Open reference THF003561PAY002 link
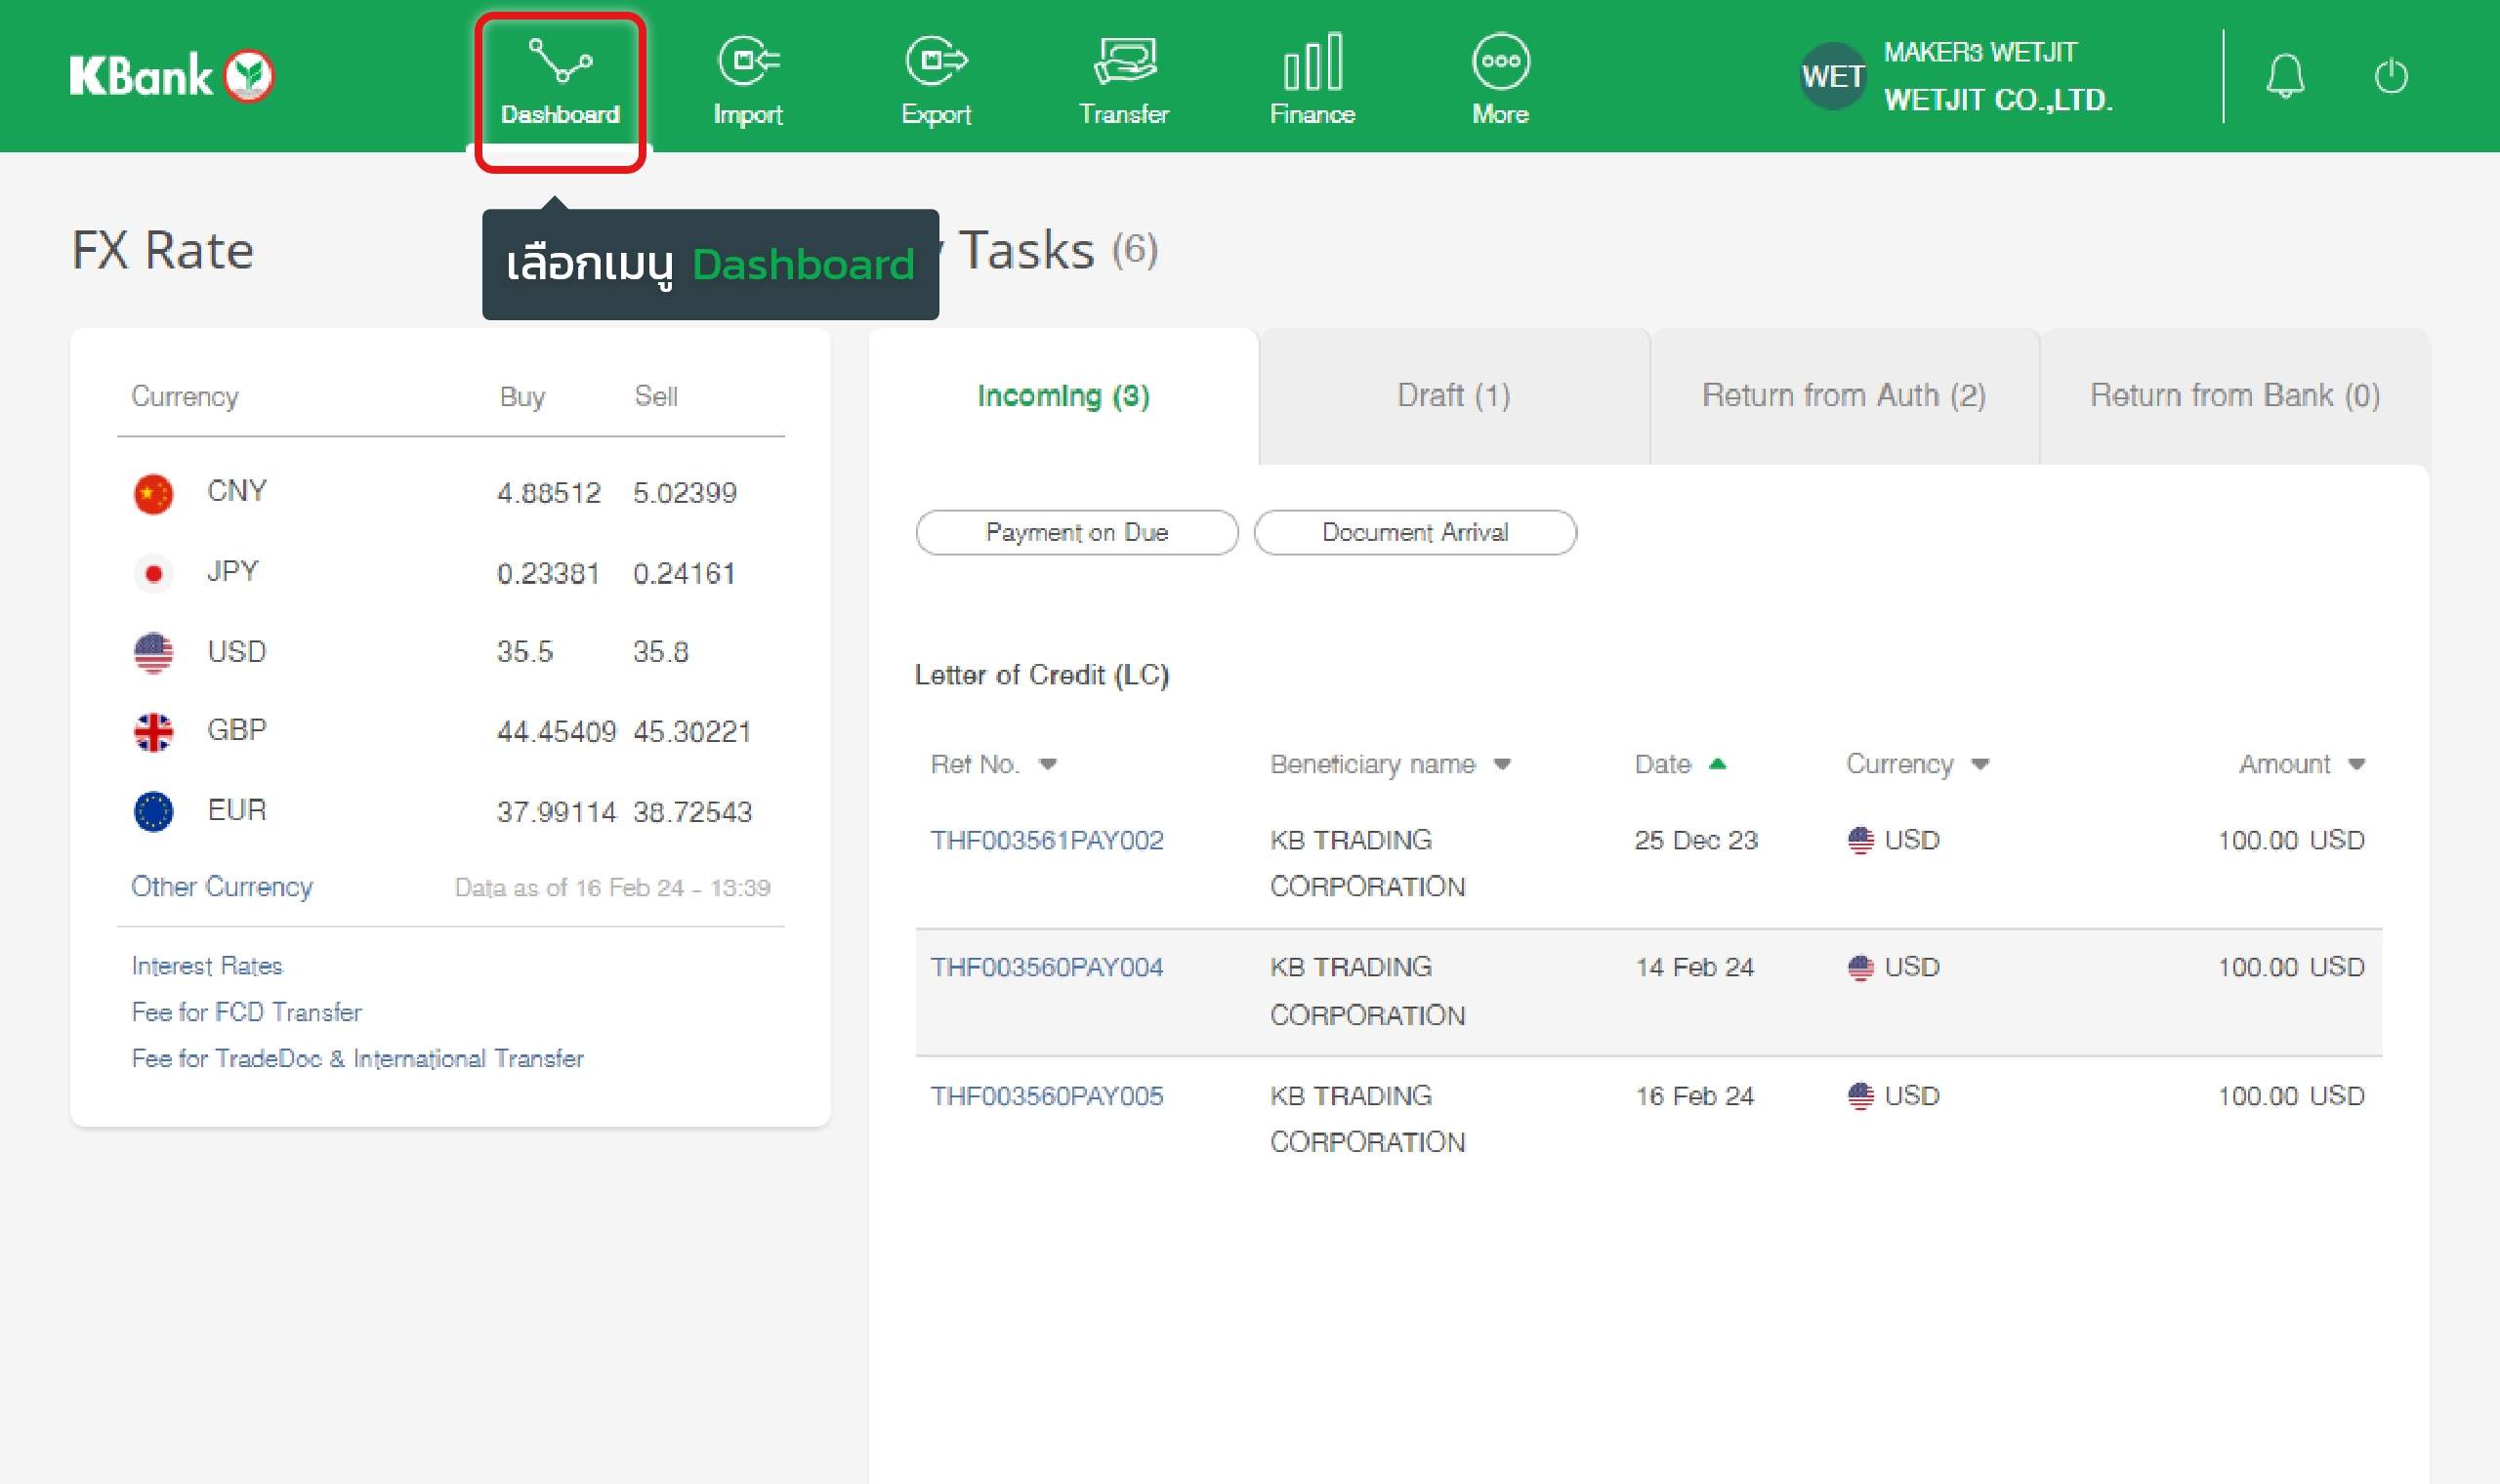The width and height of the screenshot is (2500, 1484). coord(1046,840)
